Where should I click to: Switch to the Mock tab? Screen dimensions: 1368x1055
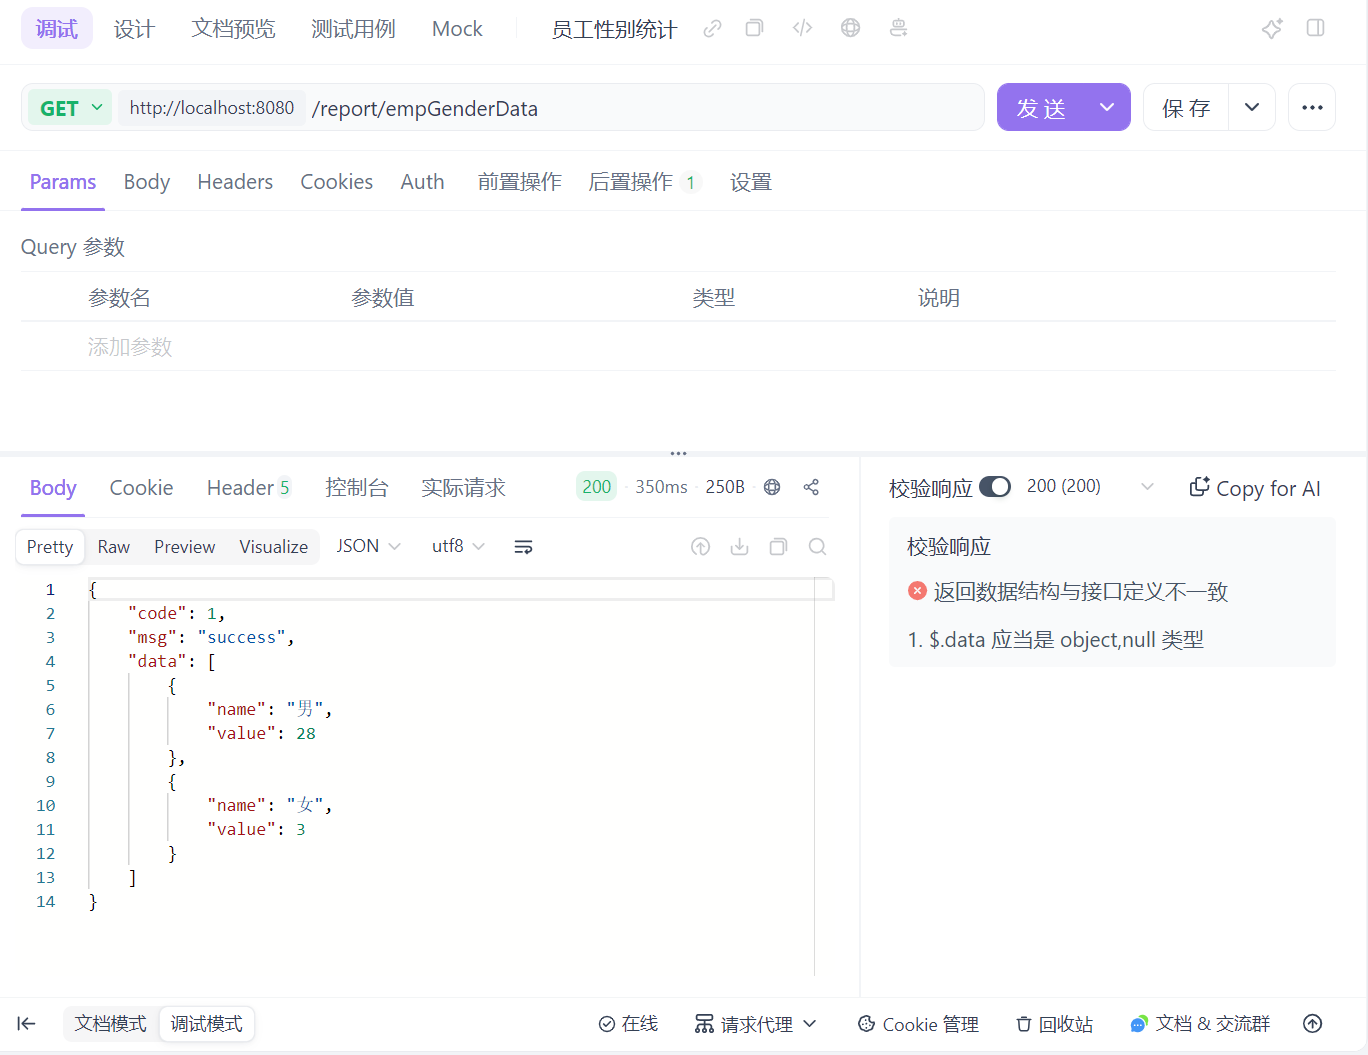pyautogui.click(x=457, y=29)
